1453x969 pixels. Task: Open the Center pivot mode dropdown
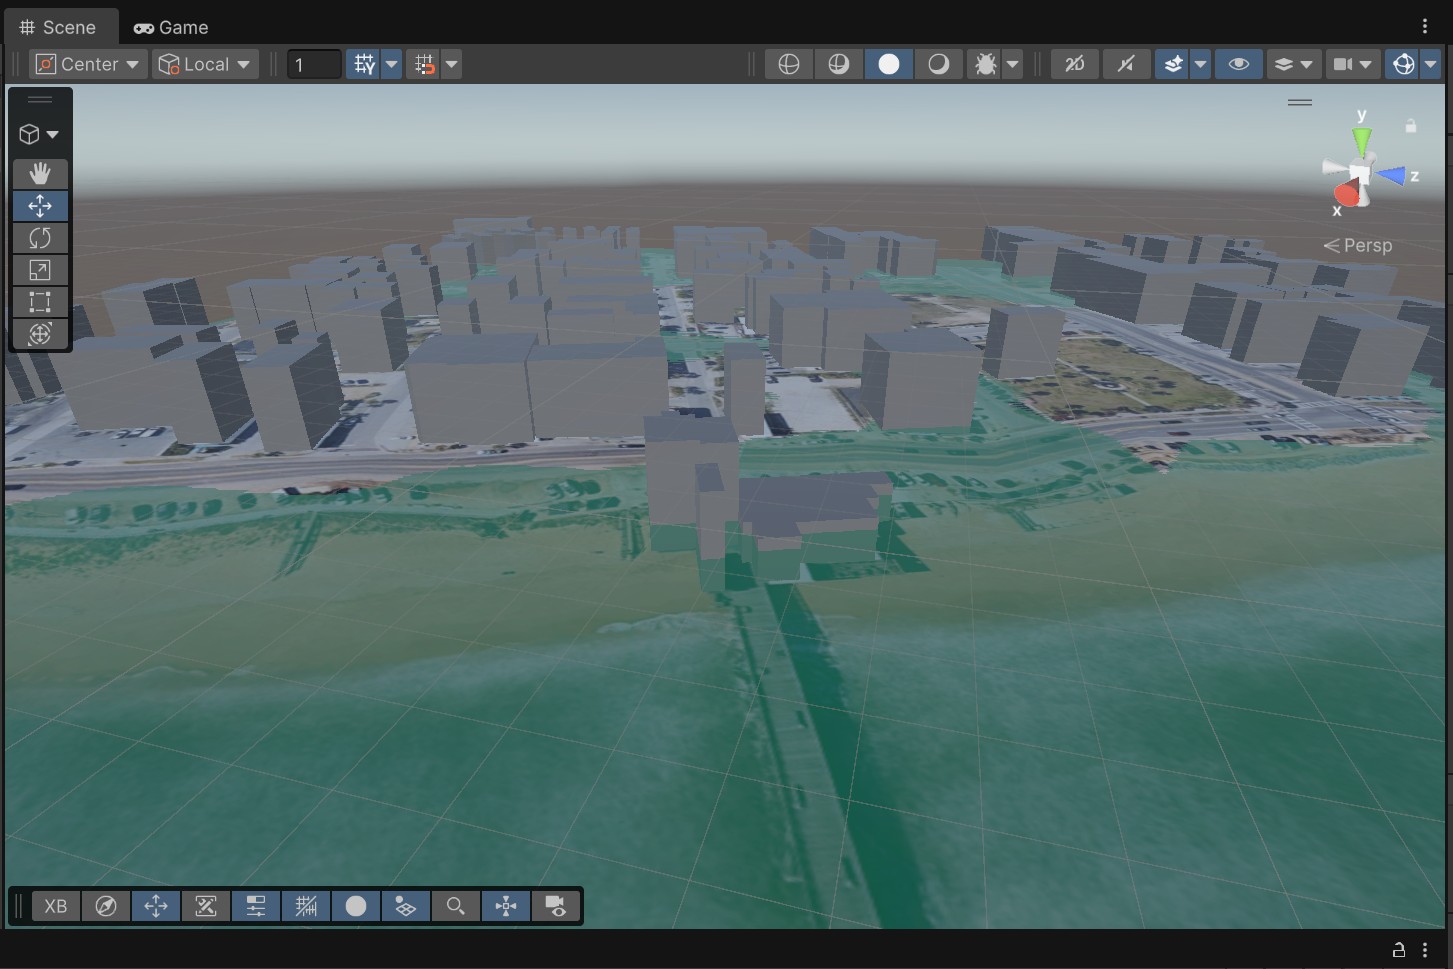coord(88,64)
